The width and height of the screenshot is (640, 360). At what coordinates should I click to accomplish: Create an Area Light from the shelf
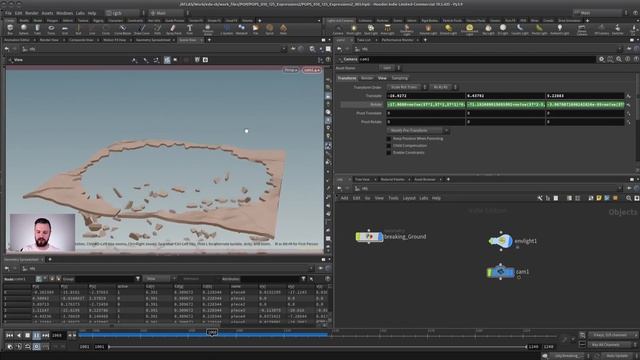click(387, 29)
